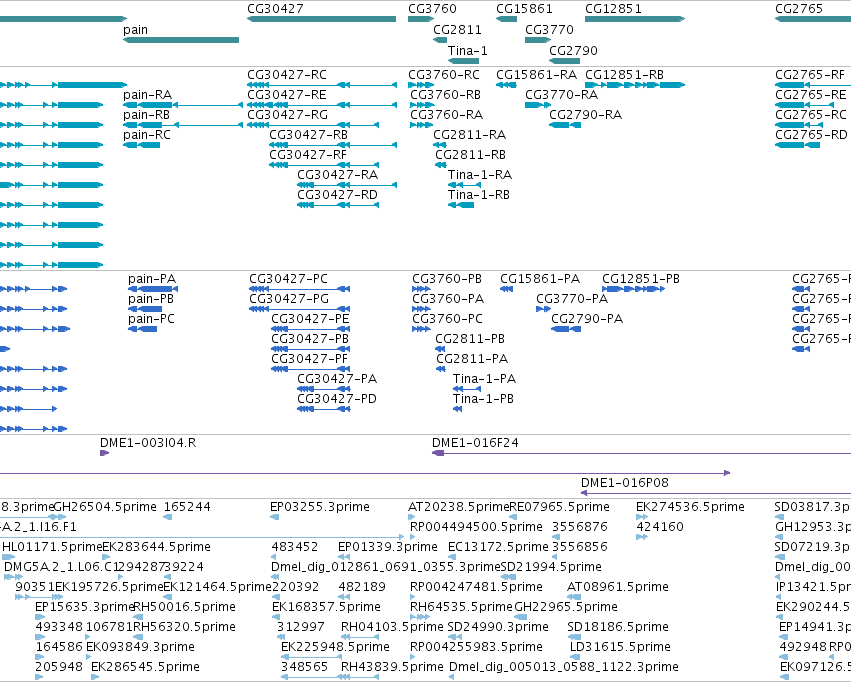Viewport: 851px width, 682px height.
Task: Click BAC clone DME1-016F24
Action: pos(475,443)
